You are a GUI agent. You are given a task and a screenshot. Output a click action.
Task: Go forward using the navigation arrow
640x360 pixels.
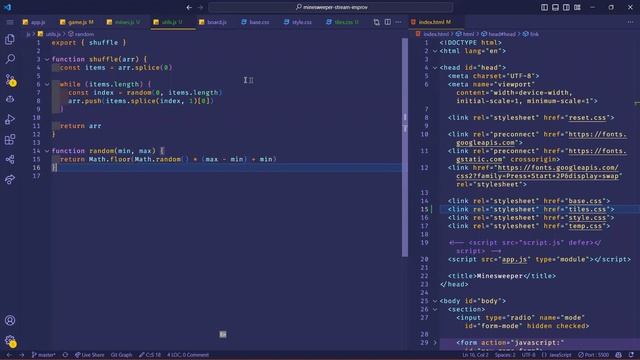point(200,7)
